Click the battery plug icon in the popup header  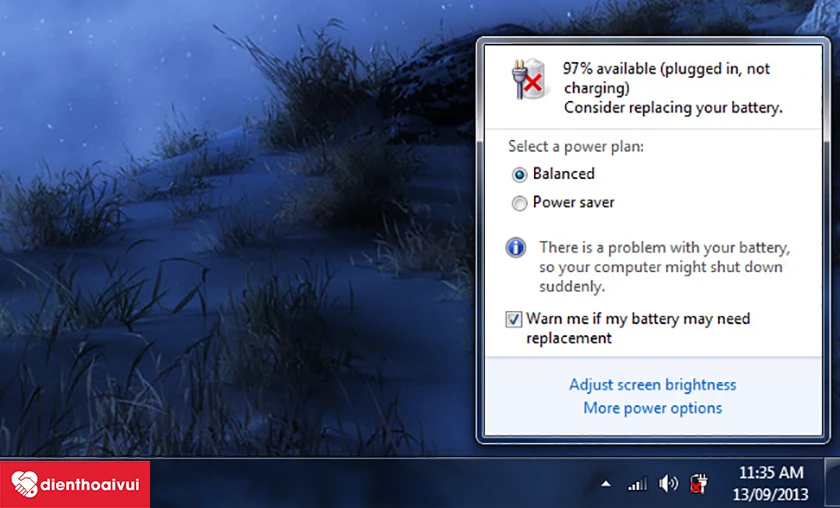[529, 79]
